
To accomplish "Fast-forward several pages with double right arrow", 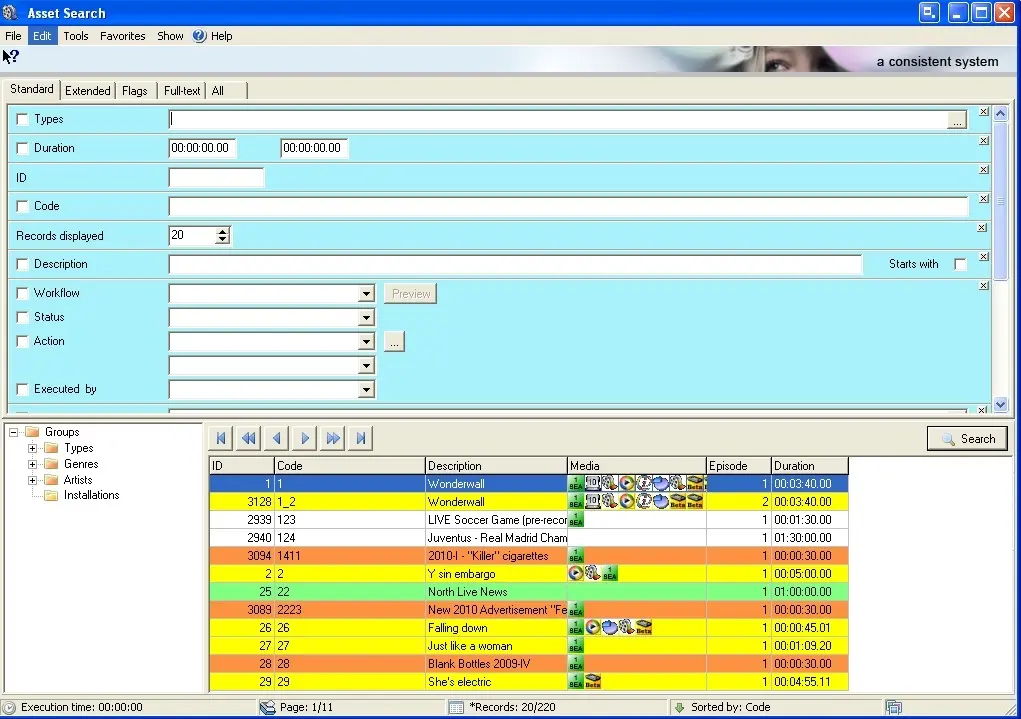I will tap(333, 438).
